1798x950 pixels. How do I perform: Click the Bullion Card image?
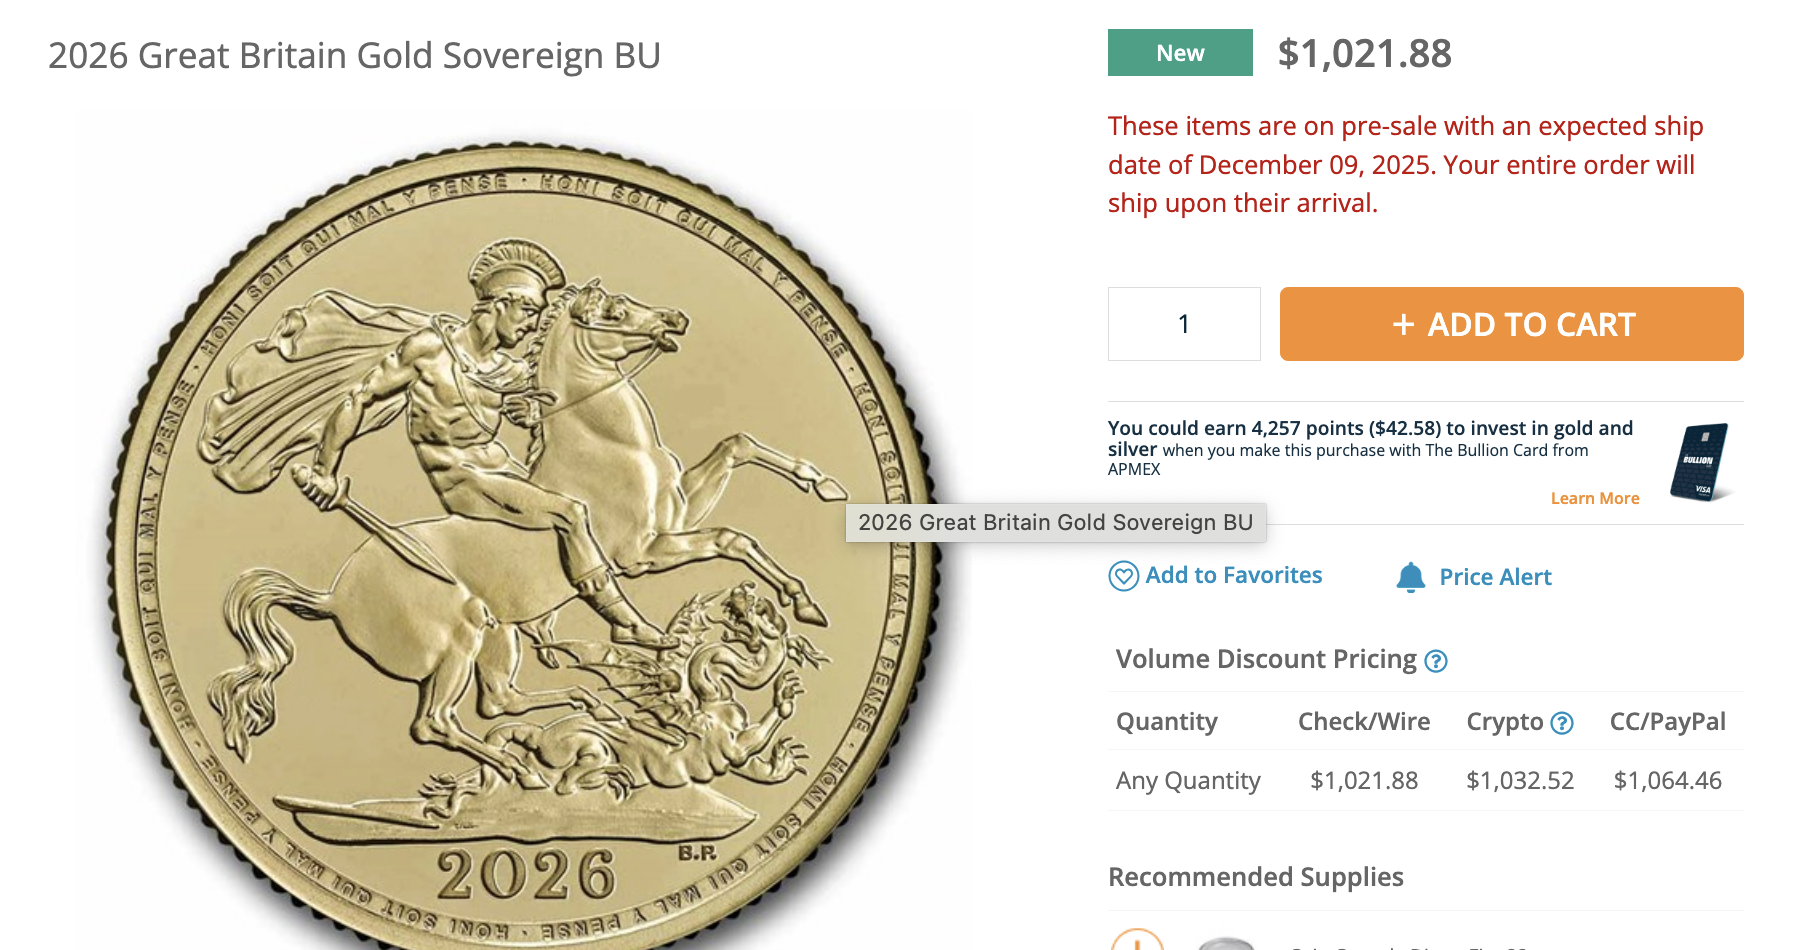(1700, 462)
